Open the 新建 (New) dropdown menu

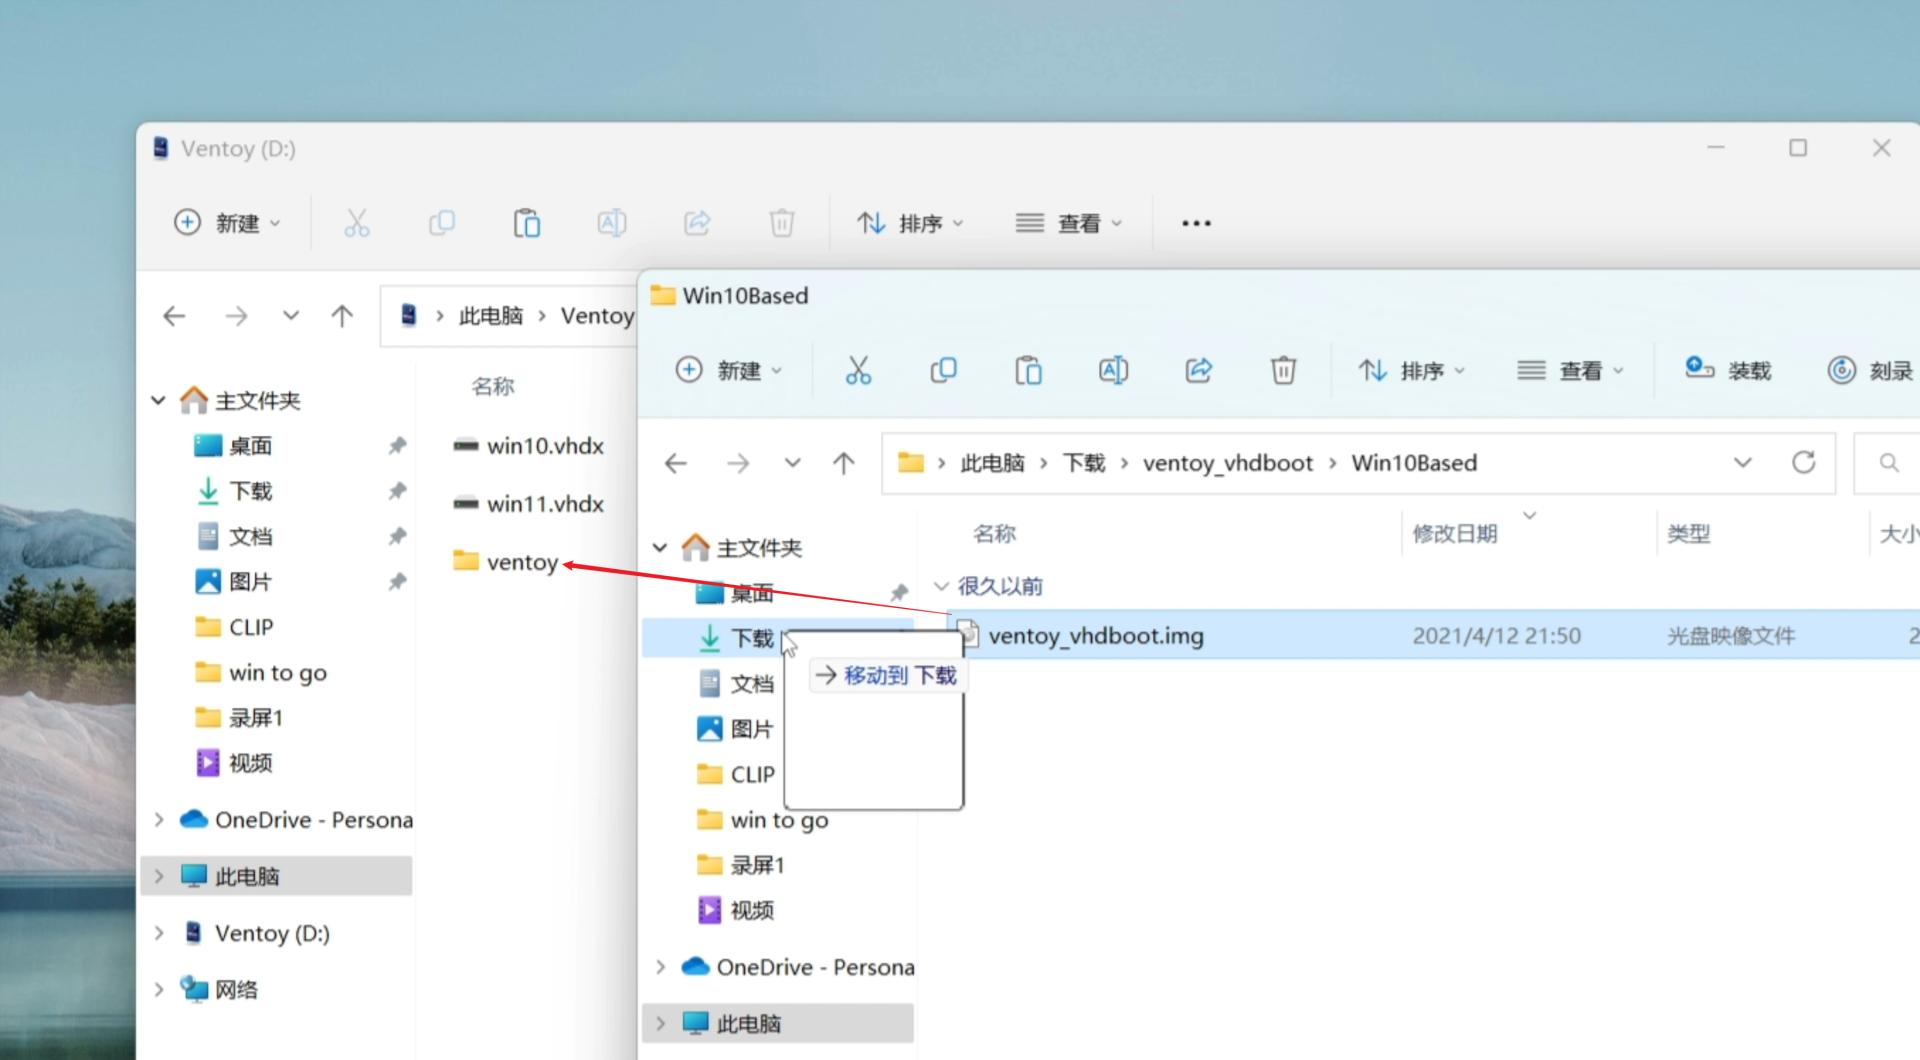coord(729,370)
